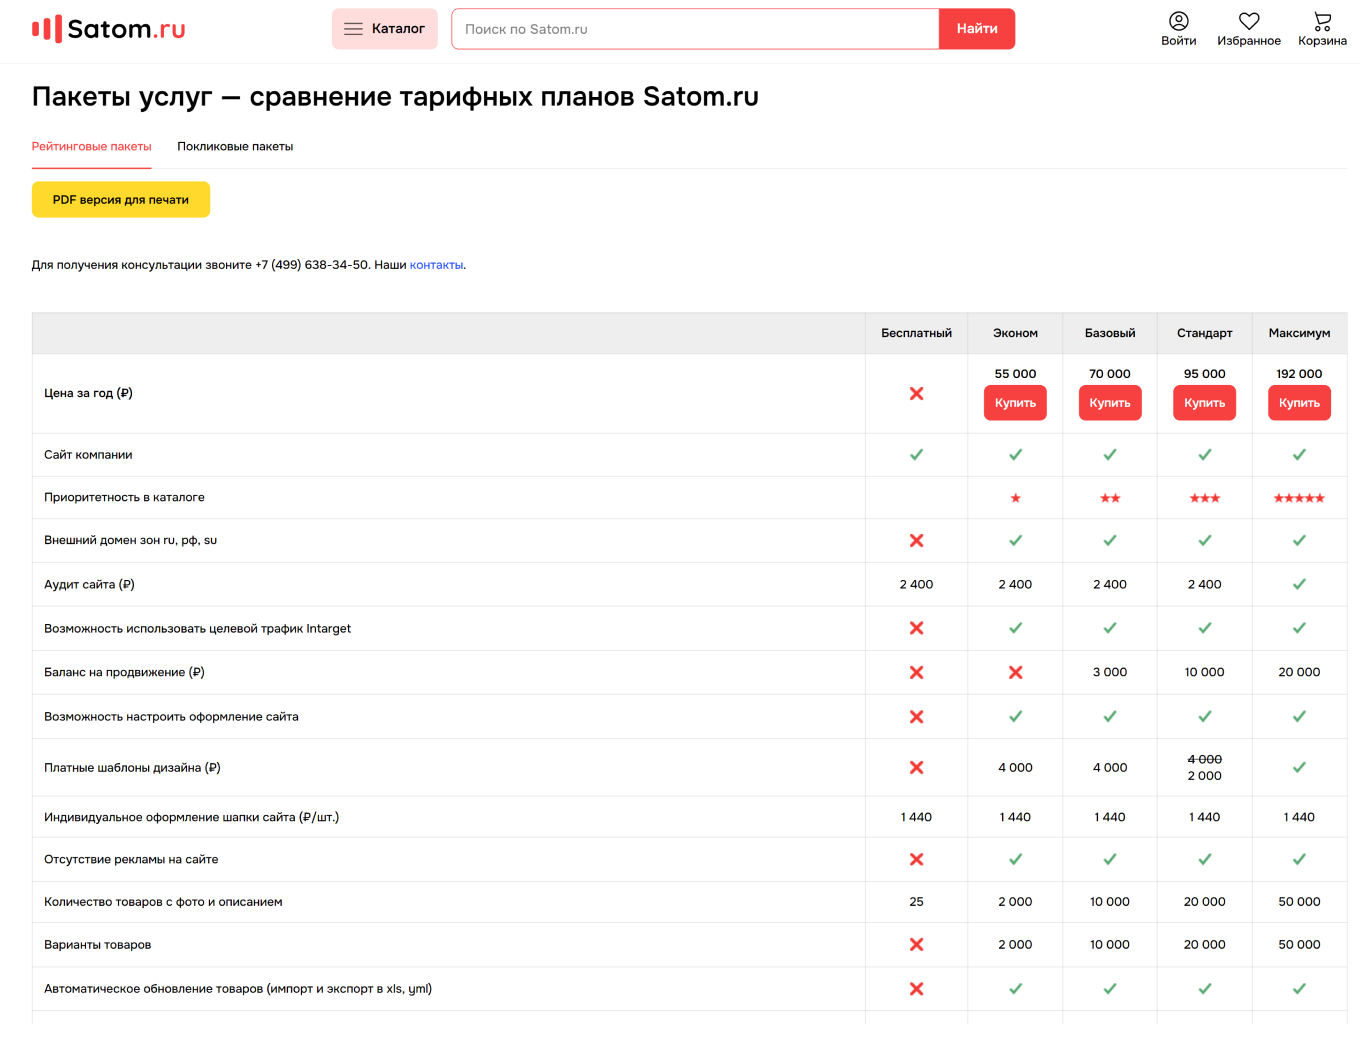This screenshot has height=1047, width=1360.
Task: Select the Рейтинговые пакеты tab
Action: pos(92,147)
